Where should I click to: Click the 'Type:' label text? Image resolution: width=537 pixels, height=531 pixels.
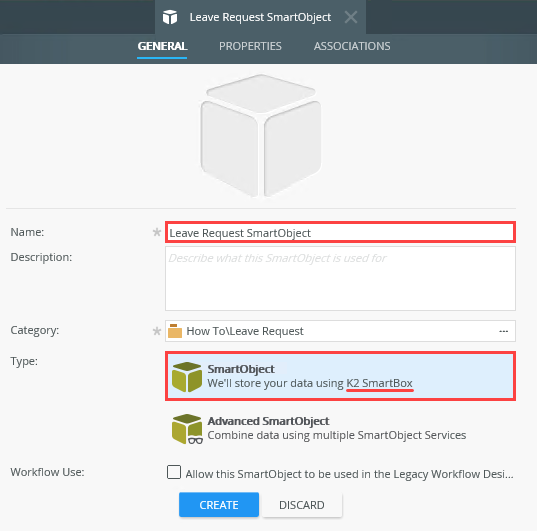tap(24, 361)
